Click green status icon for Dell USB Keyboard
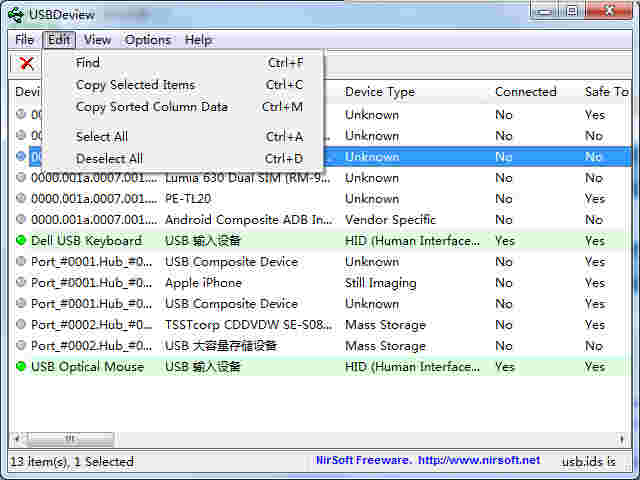 click(x=21, y=241)
